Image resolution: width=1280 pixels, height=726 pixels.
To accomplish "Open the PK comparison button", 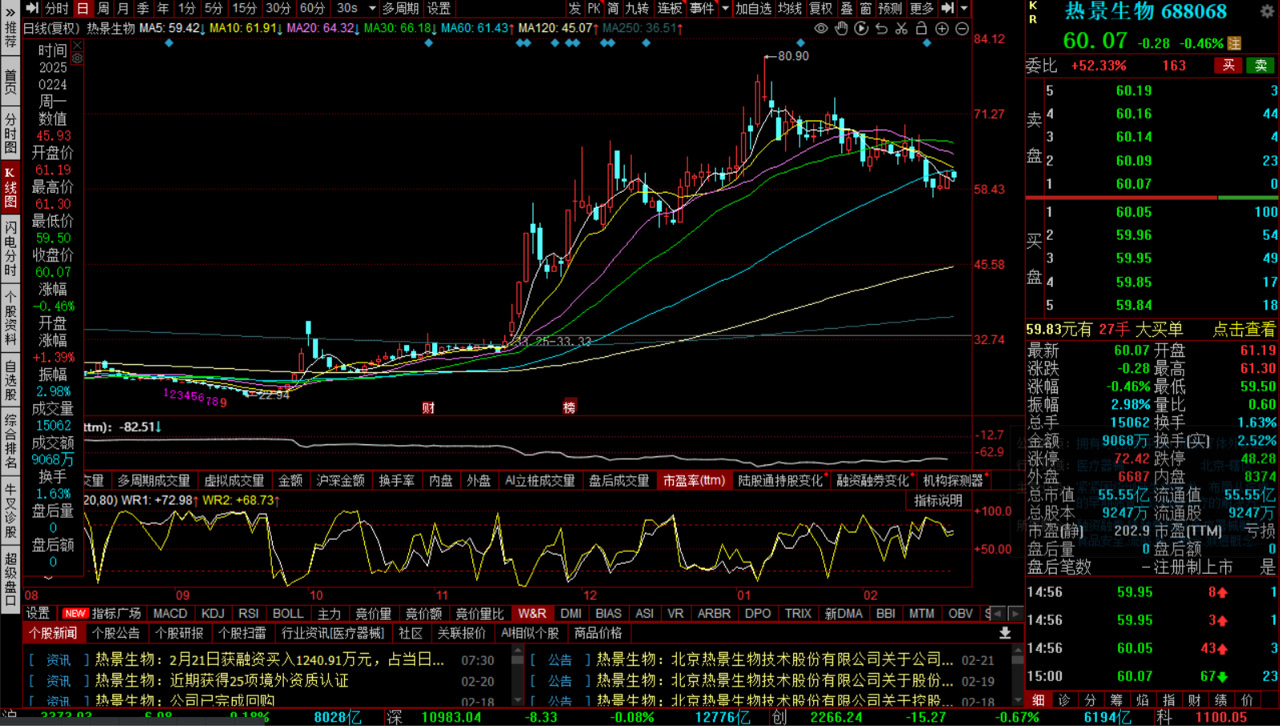I will pos(594,8).
